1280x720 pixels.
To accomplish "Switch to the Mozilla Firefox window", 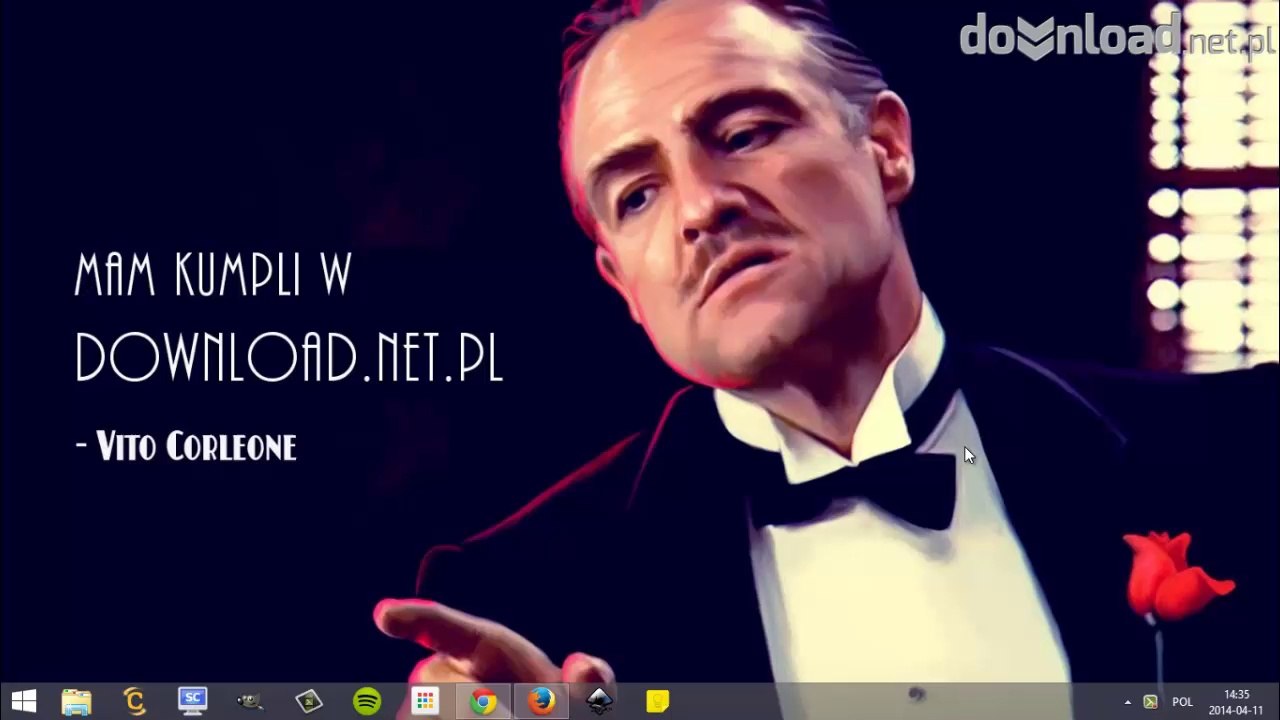I will click(541, 701).
